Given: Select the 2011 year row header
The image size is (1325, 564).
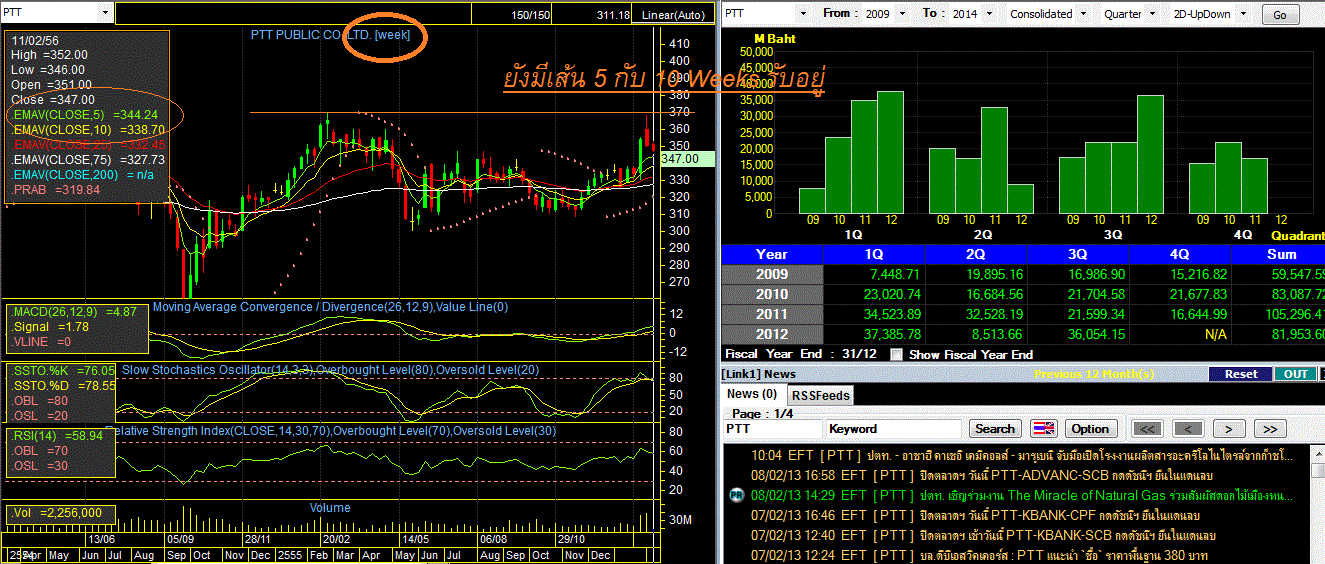Looking at the screenshot, I should pyautogui.click(x=772, y=314).
